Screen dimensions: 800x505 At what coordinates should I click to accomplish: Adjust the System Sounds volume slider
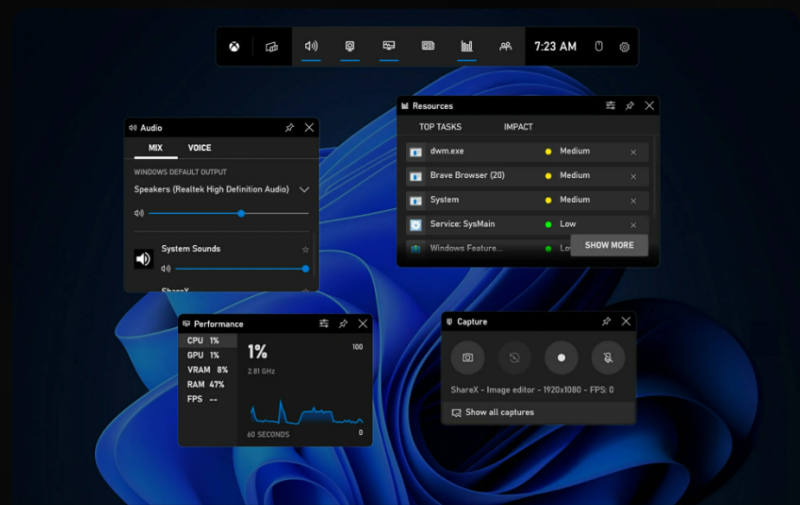point(242,269)
